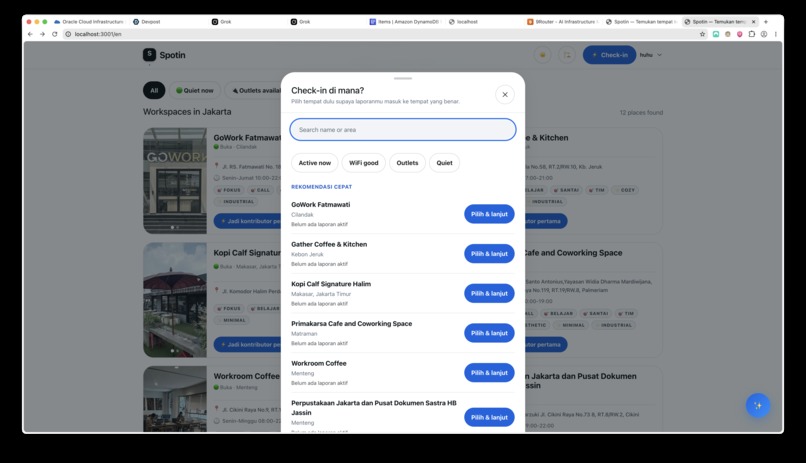Switch to the 9Router AI Infrastructure tab
This screenshot has width=806, height=463.
[x=561, y=22]
